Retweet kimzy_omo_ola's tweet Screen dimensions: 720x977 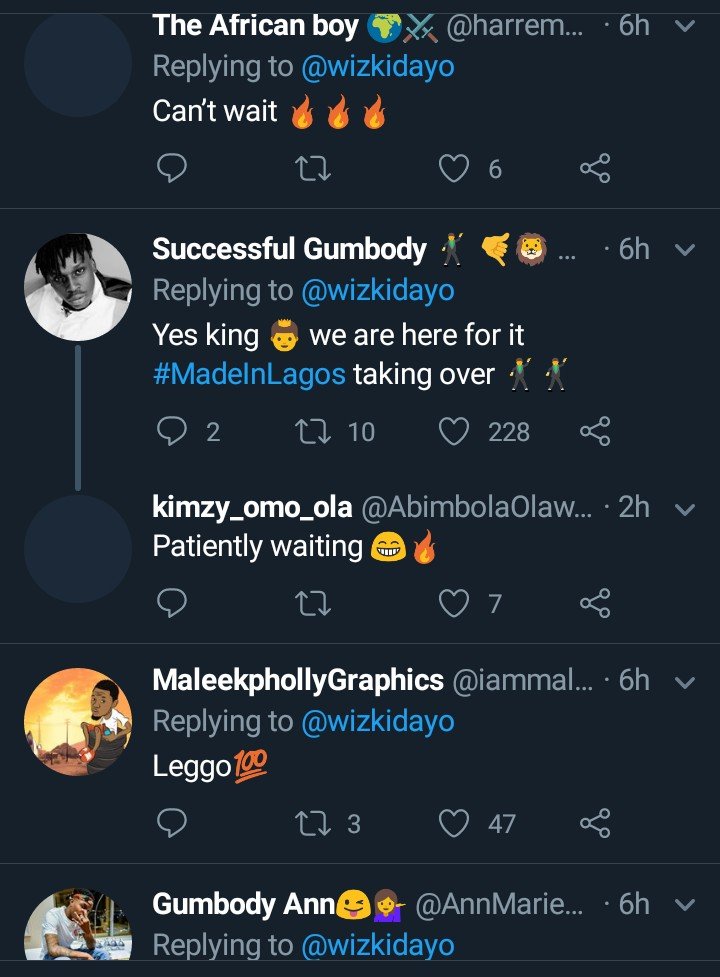point(314,603)
